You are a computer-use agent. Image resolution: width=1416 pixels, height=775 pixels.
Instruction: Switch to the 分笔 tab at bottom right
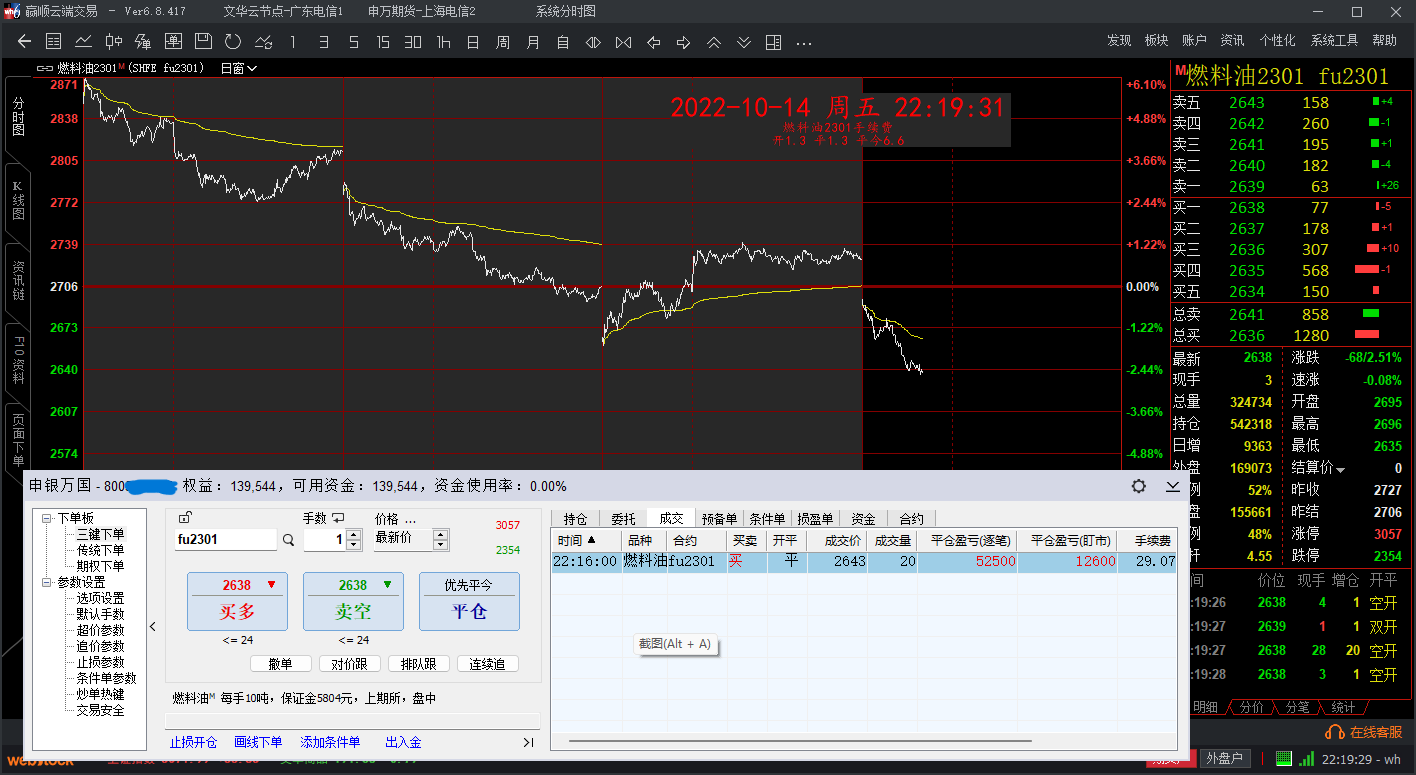(1297, 707)
